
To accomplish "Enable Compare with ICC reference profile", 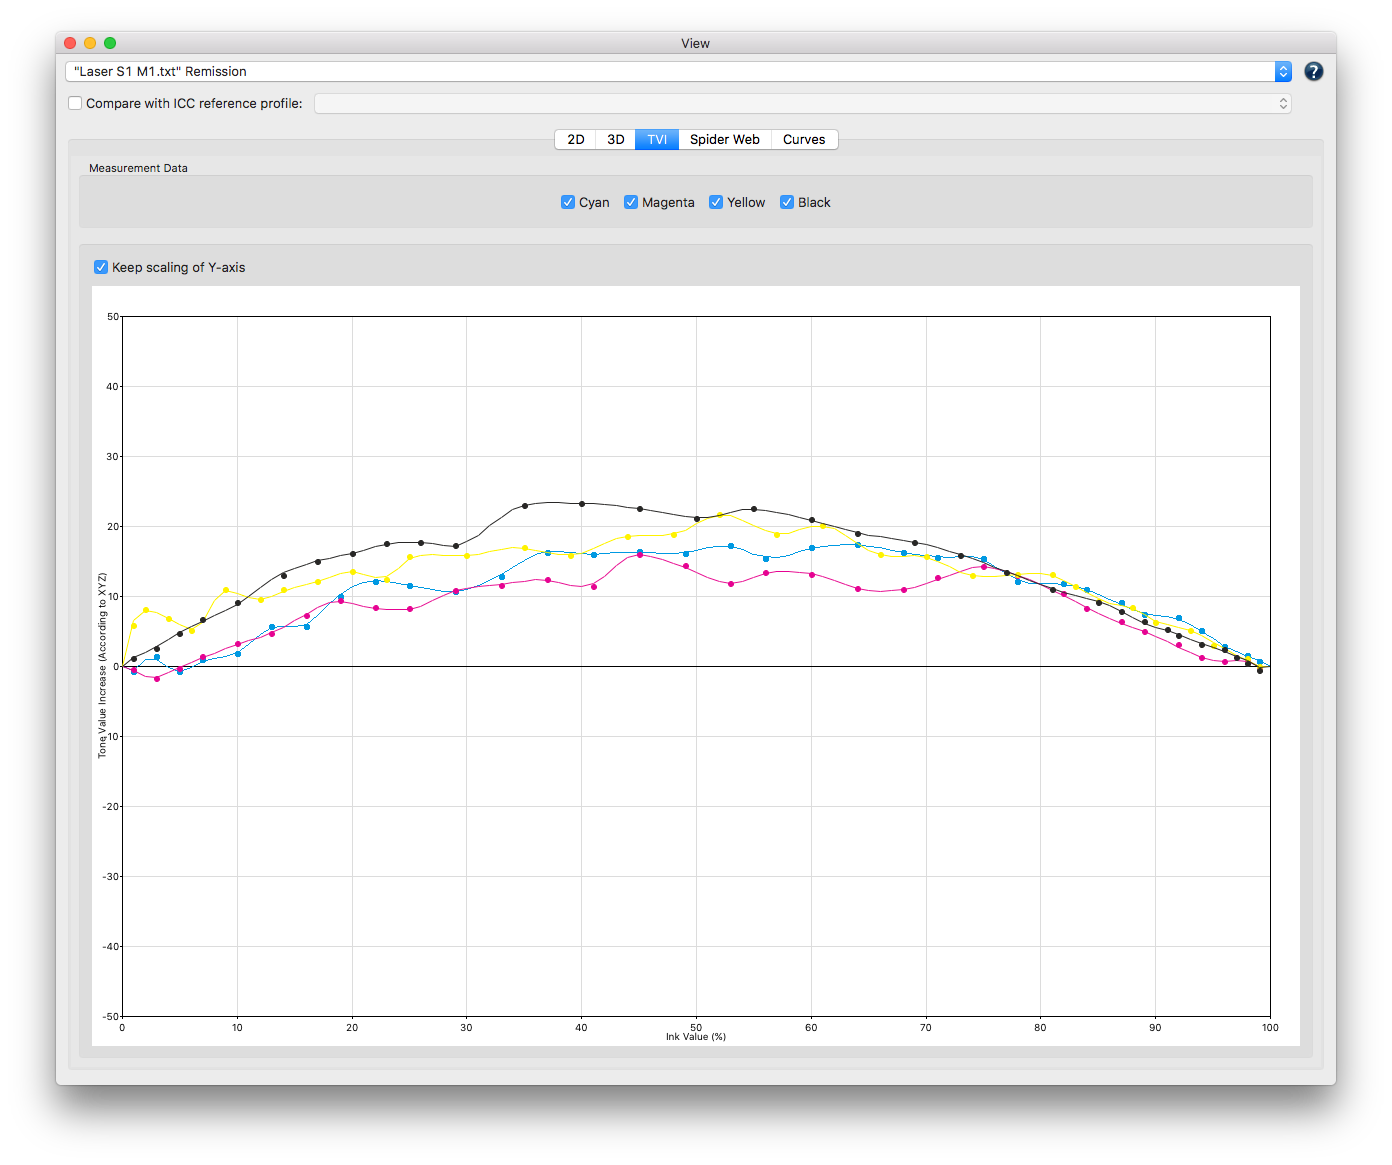I will [x=75, y=103].
